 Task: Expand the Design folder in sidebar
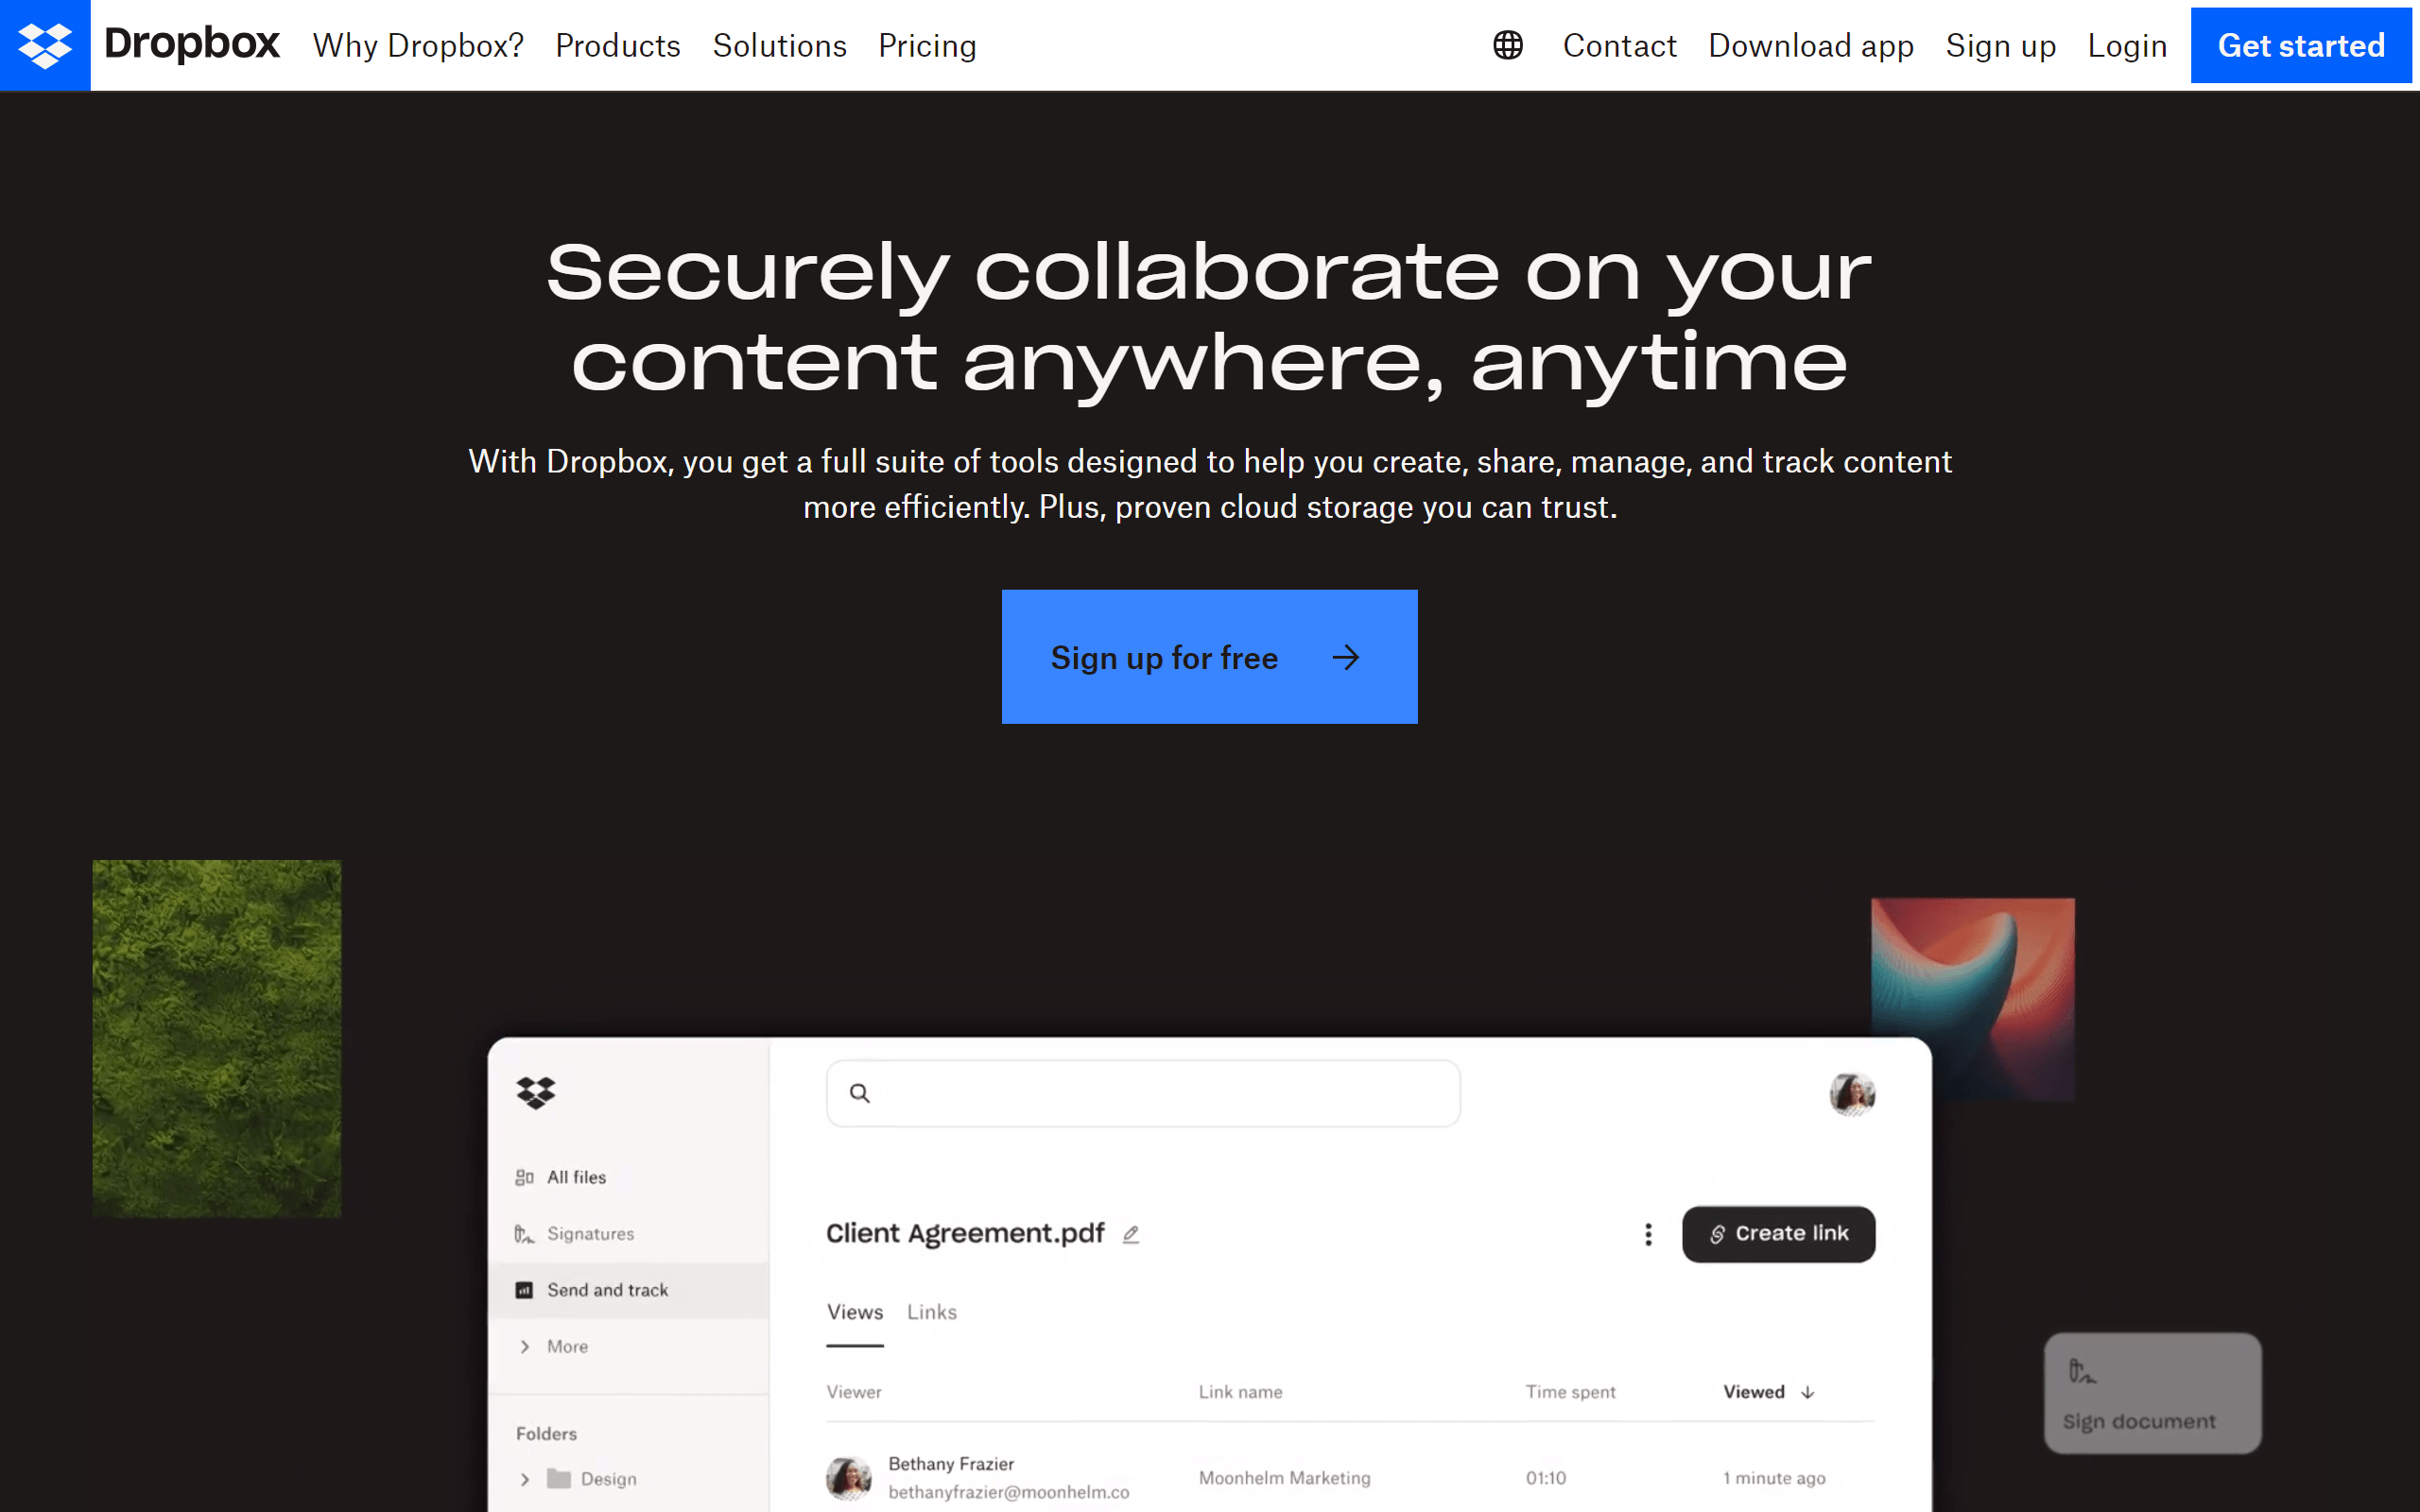click(x=527, y=1481)
